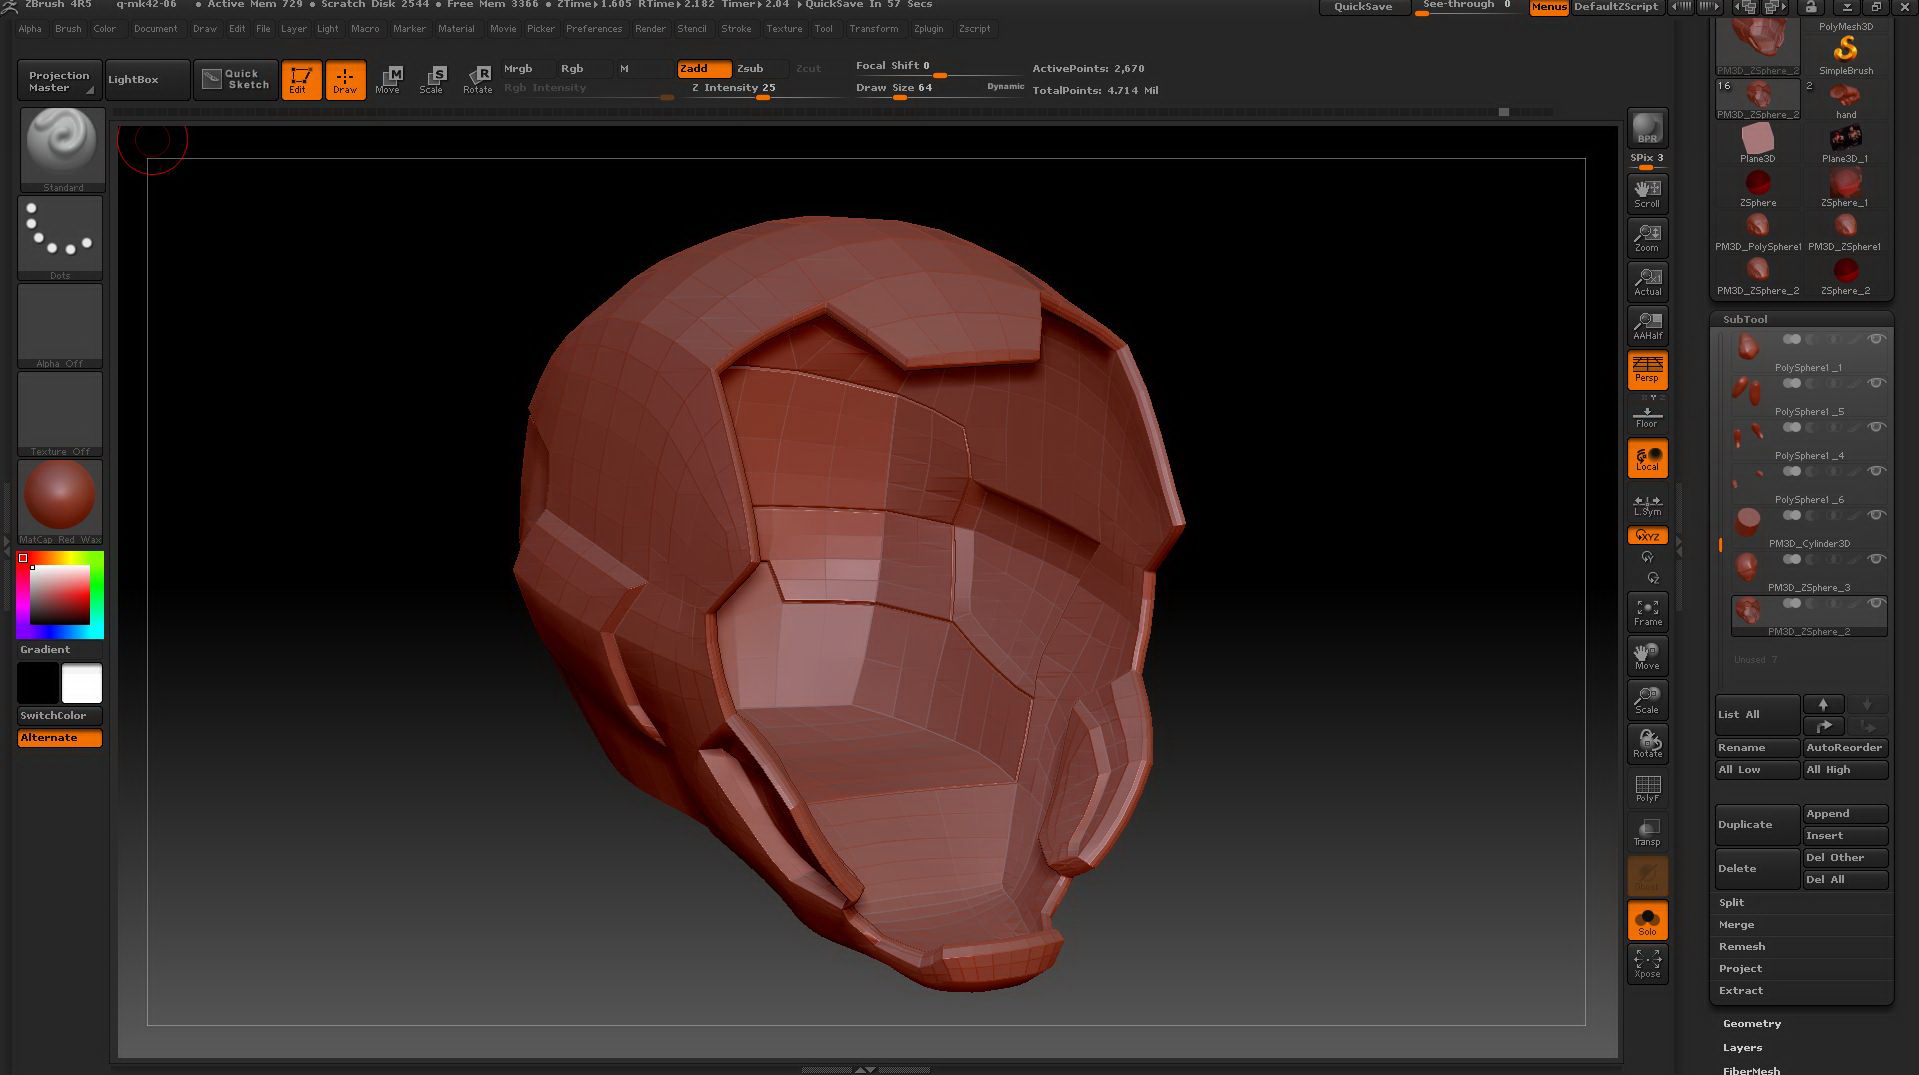The image size is (1919, 1075).
Task: Adjust the Z Intensity slider
Action: (764, 90)
